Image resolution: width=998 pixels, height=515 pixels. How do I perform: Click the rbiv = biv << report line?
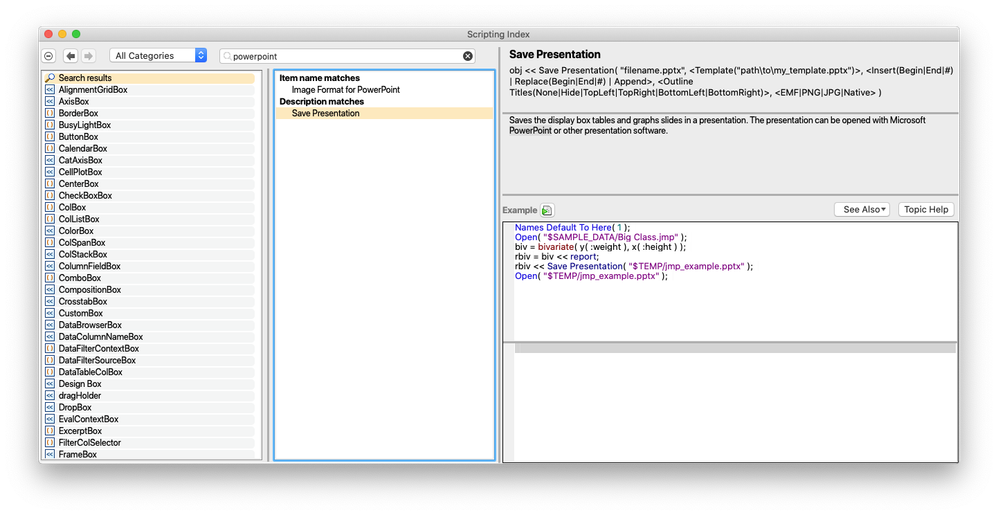557,257
